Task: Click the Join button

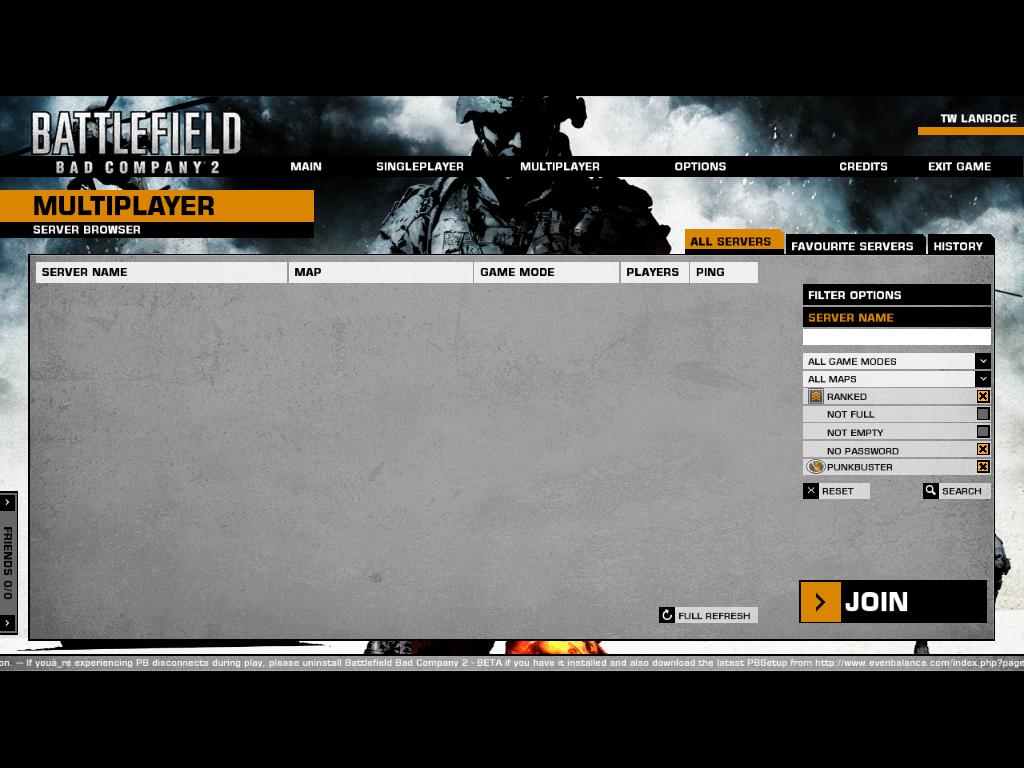Action: click(x=893, y=602)
